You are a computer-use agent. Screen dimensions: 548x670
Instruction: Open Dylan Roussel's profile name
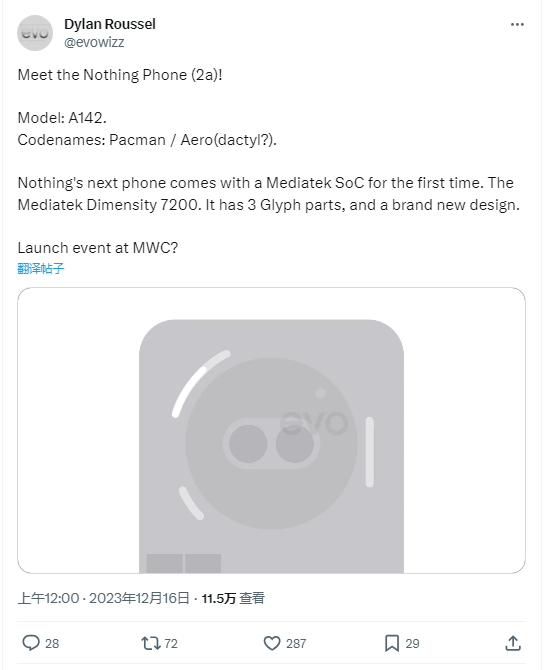pyautogui.click(x=110, y=24)
